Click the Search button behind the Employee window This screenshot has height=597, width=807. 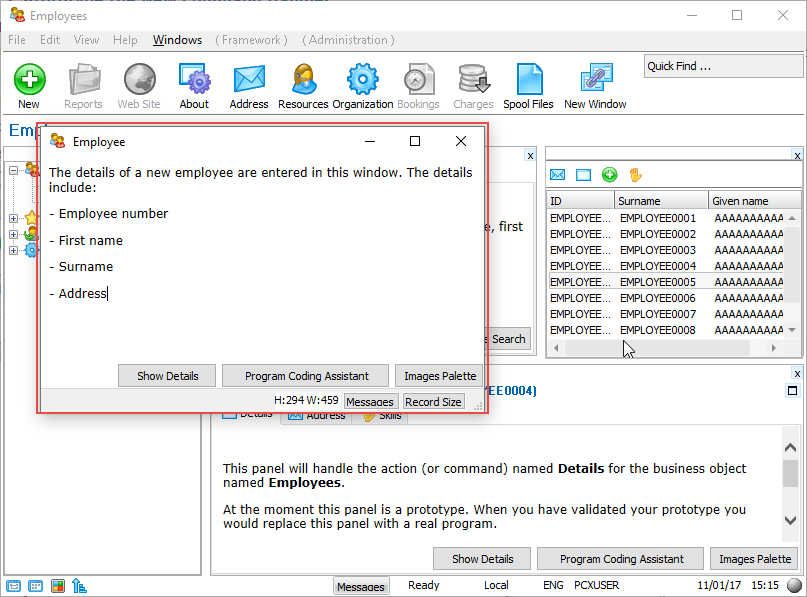pos(508,339)
